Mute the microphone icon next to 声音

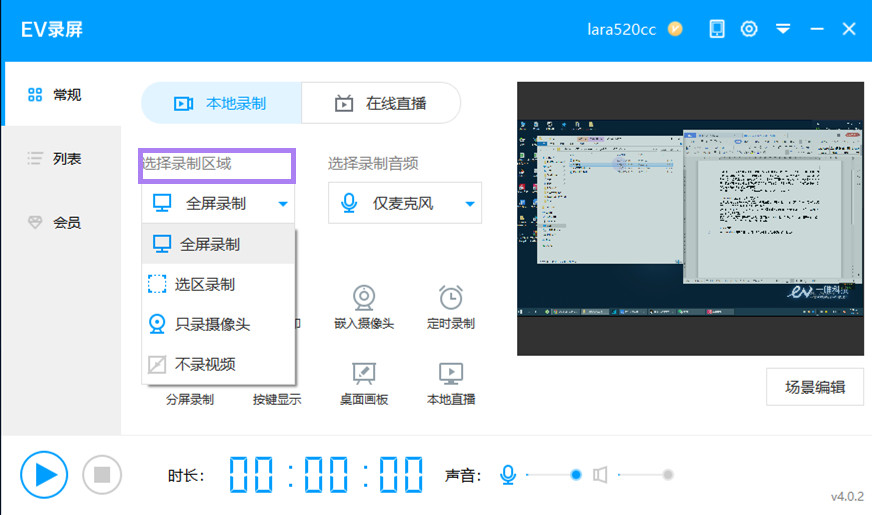pyautogui.click(x=508, y=475)
